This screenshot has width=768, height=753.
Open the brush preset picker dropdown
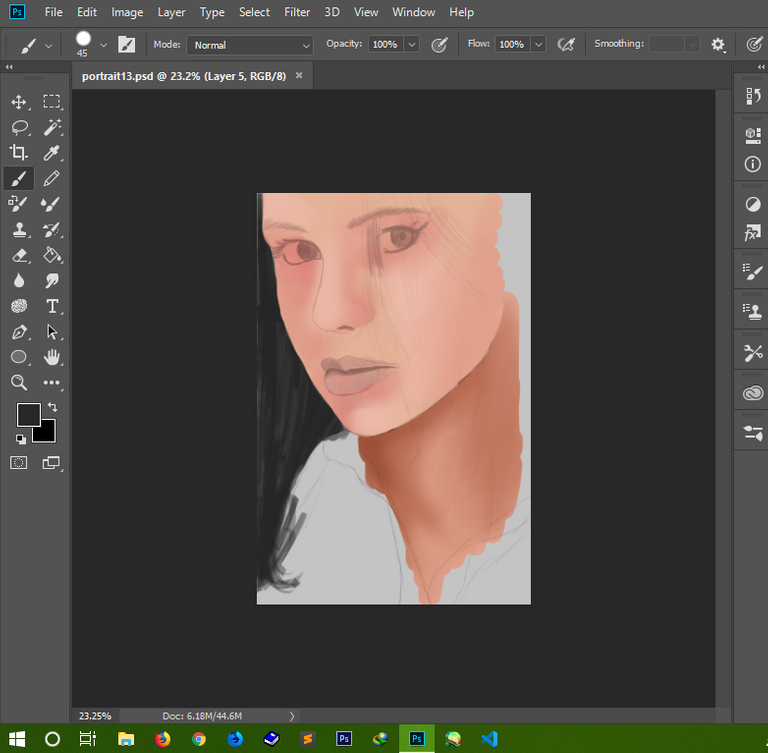pos(103,45)
